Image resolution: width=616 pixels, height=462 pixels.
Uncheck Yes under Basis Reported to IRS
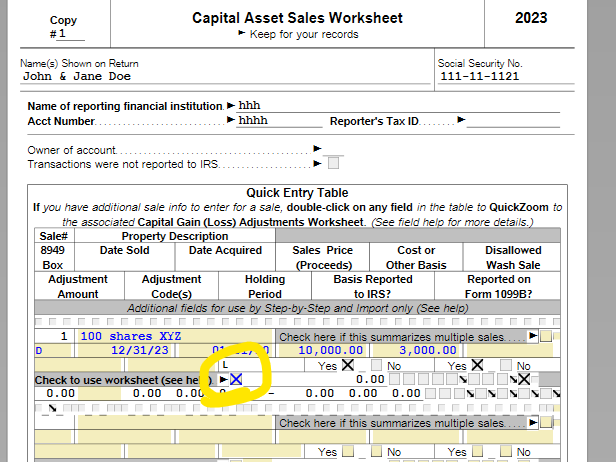tap(348, 365)
